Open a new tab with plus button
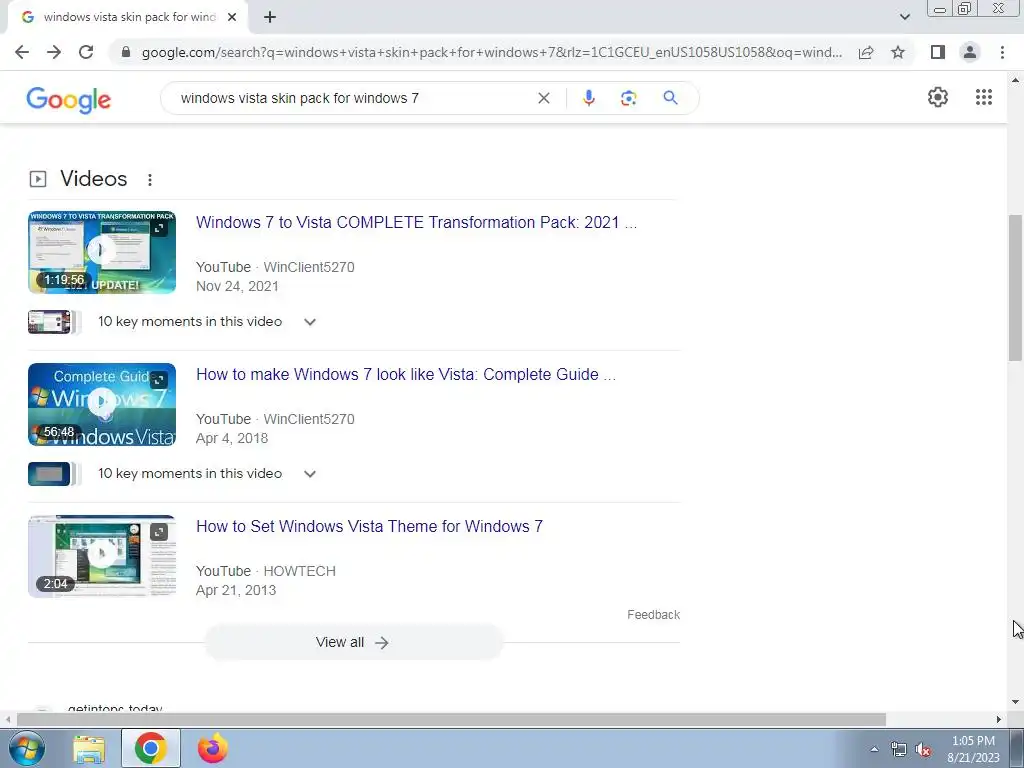The image size is (1024, 768). coord(270,18)
